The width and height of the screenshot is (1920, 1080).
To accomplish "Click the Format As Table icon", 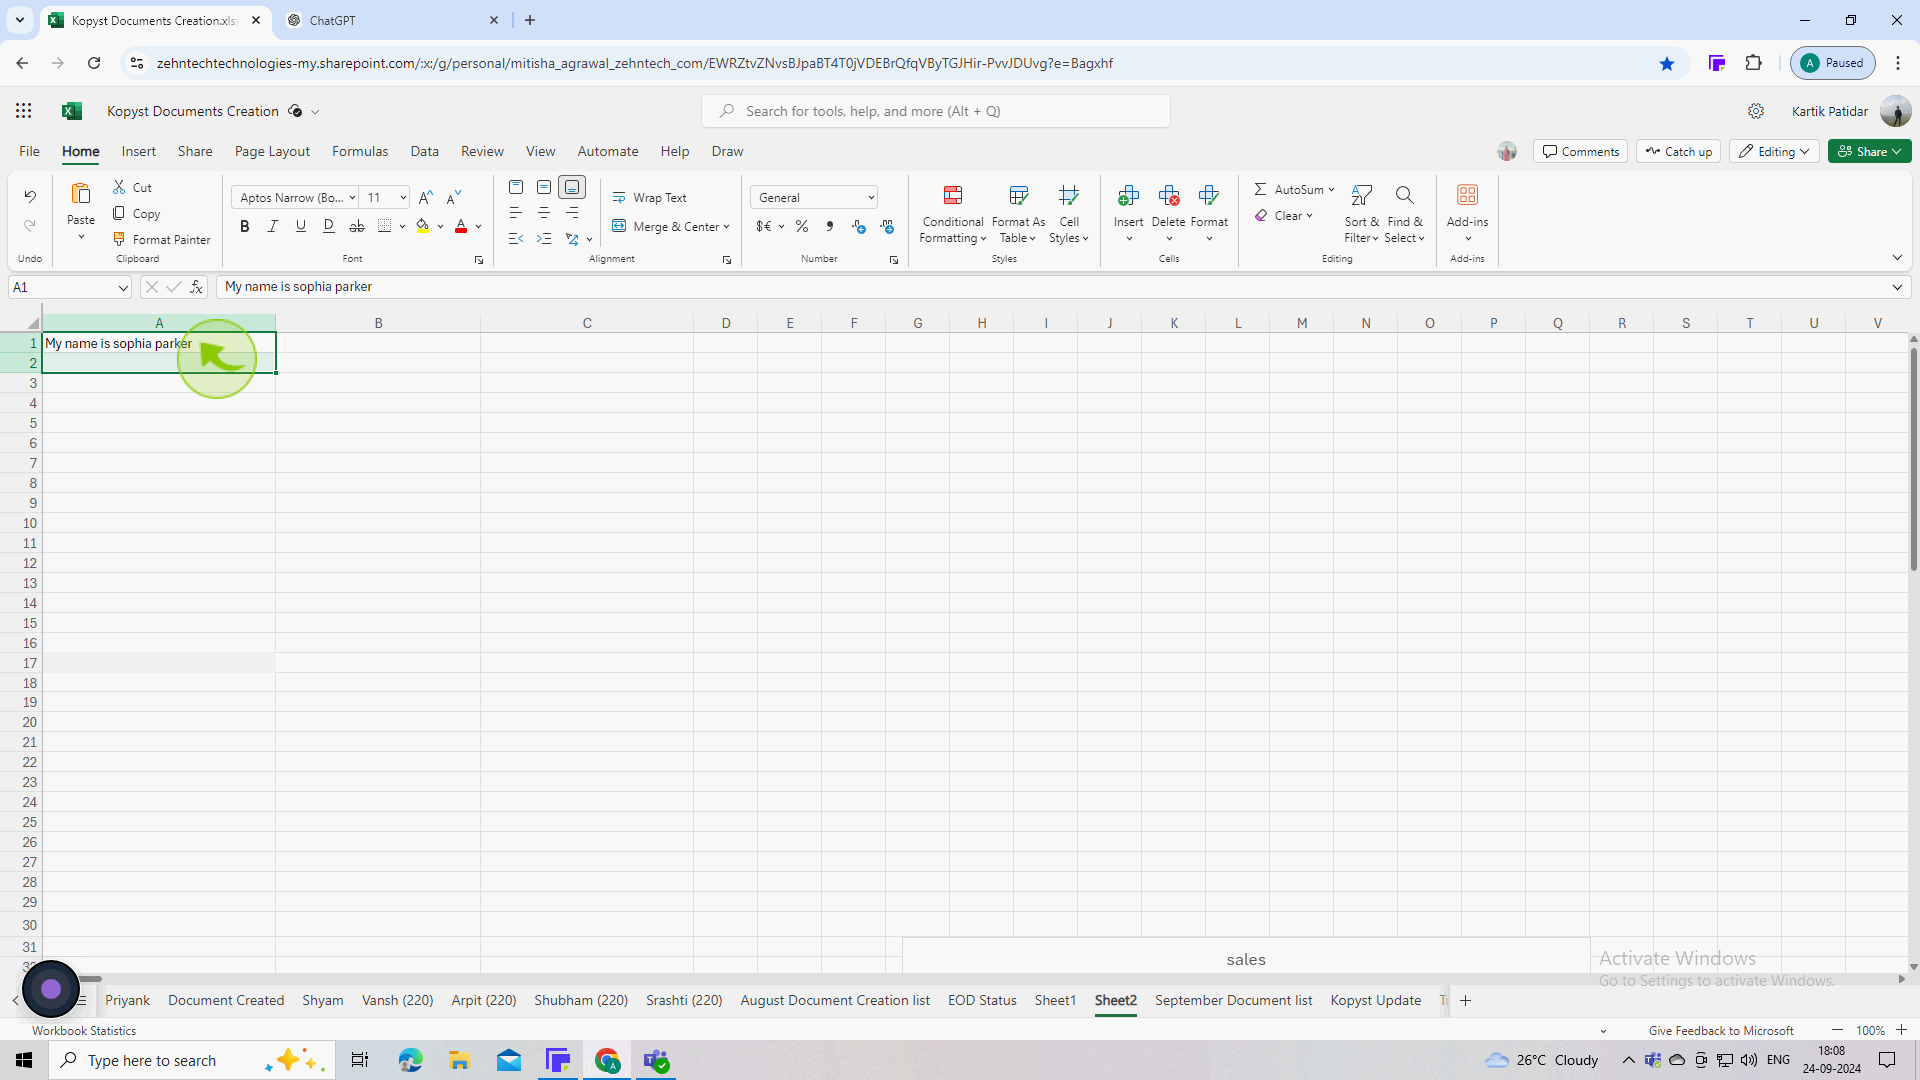I will [x=1019, y=195].
